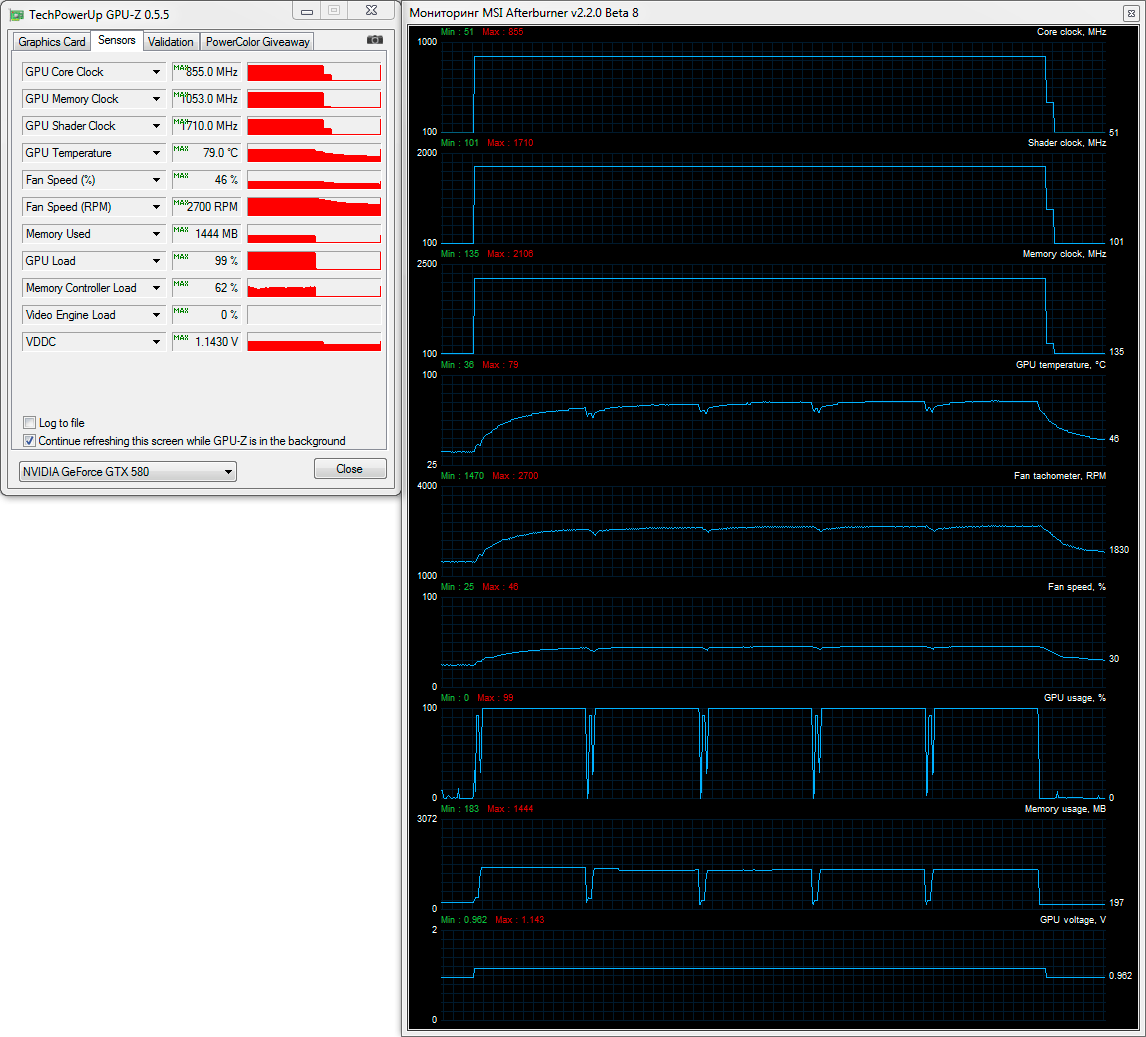Click the GPU voltage, V graph in Afterburner
Image resolution: width=1146 pixels, height=1037 pixels.
tap(773, 976)
